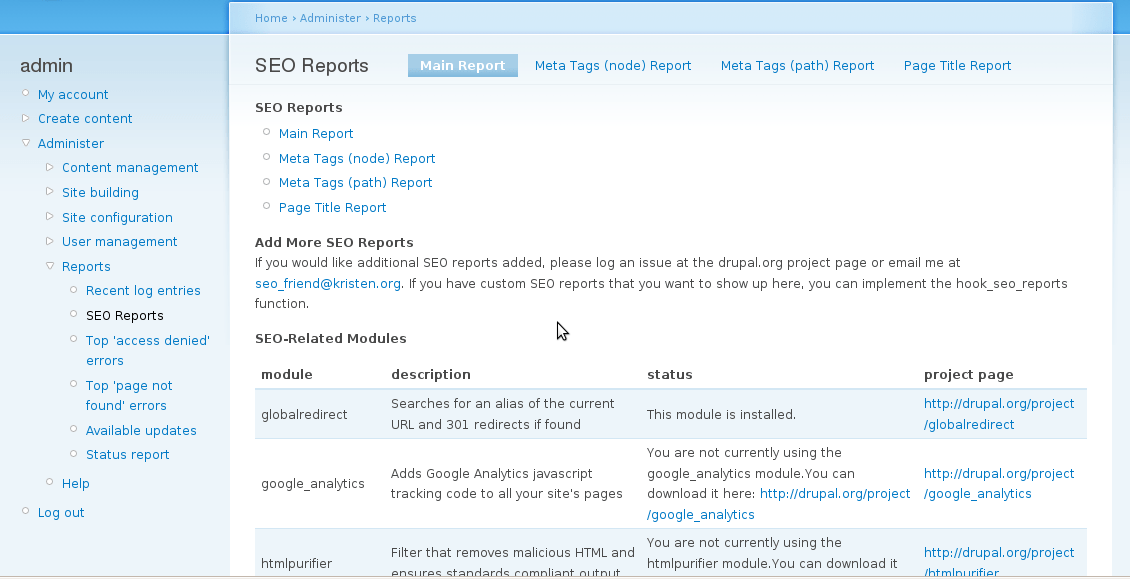Image resolution: width=1130 pixels, height=579 pixels.
Task: Click the 'project page' column header
Action: (969, 374)
